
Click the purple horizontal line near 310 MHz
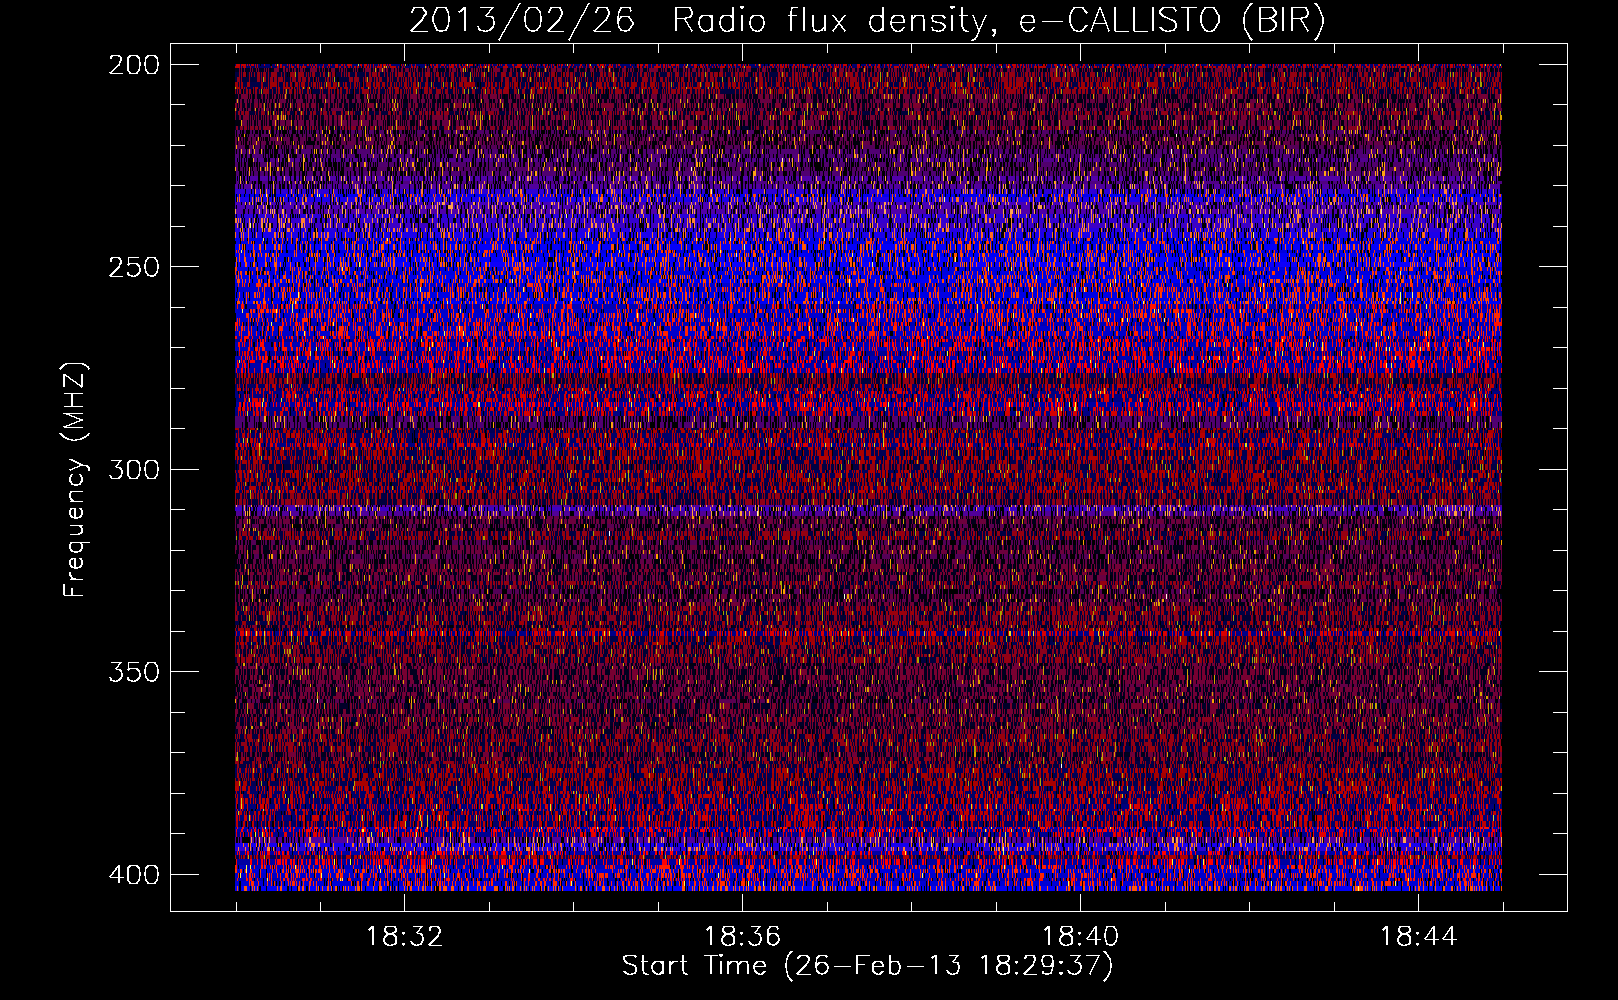pyautogui.click(x=868, y=511)
